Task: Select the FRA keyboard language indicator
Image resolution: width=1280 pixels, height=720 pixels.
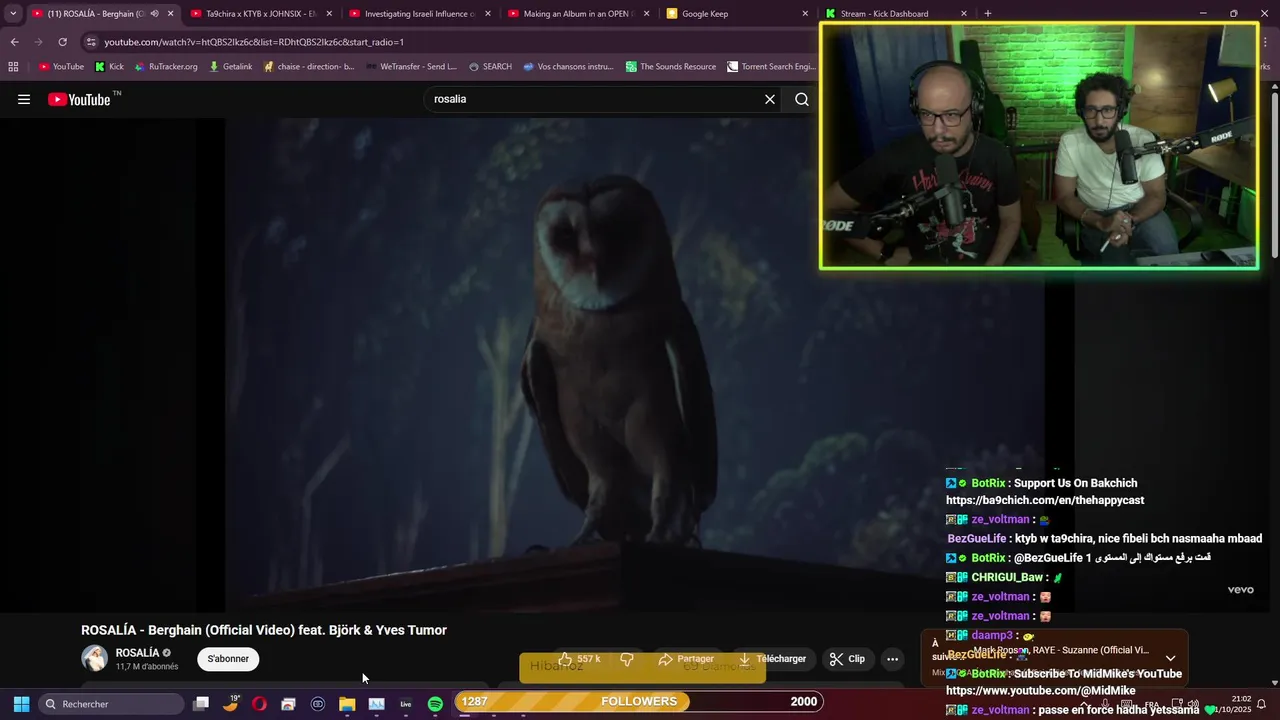Action: tap(1151, 704)
